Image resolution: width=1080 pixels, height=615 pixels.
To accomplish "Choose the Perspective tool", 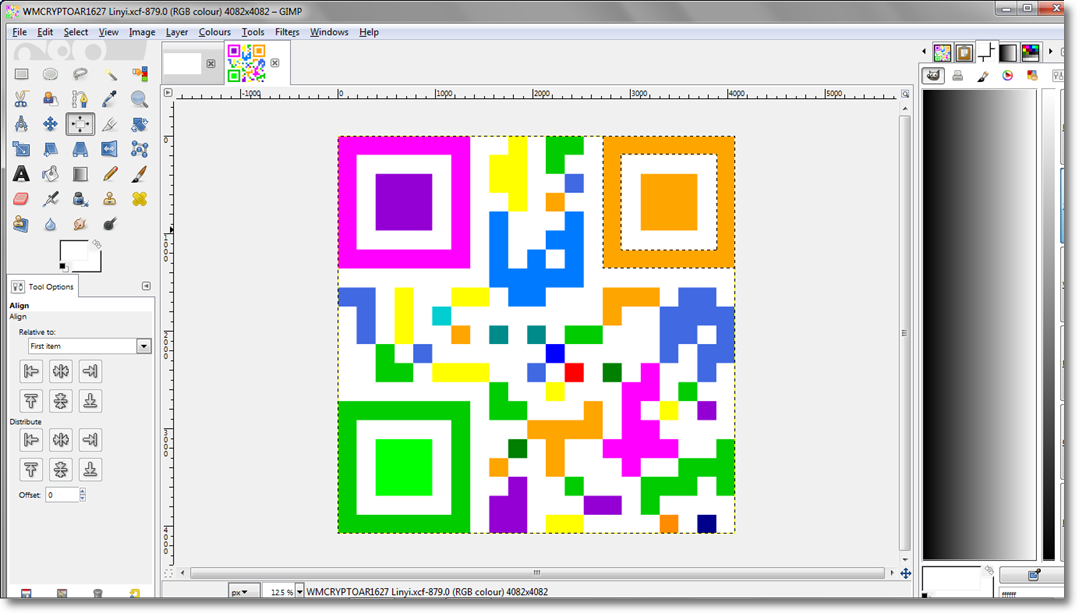I will [x=80, y=149].
